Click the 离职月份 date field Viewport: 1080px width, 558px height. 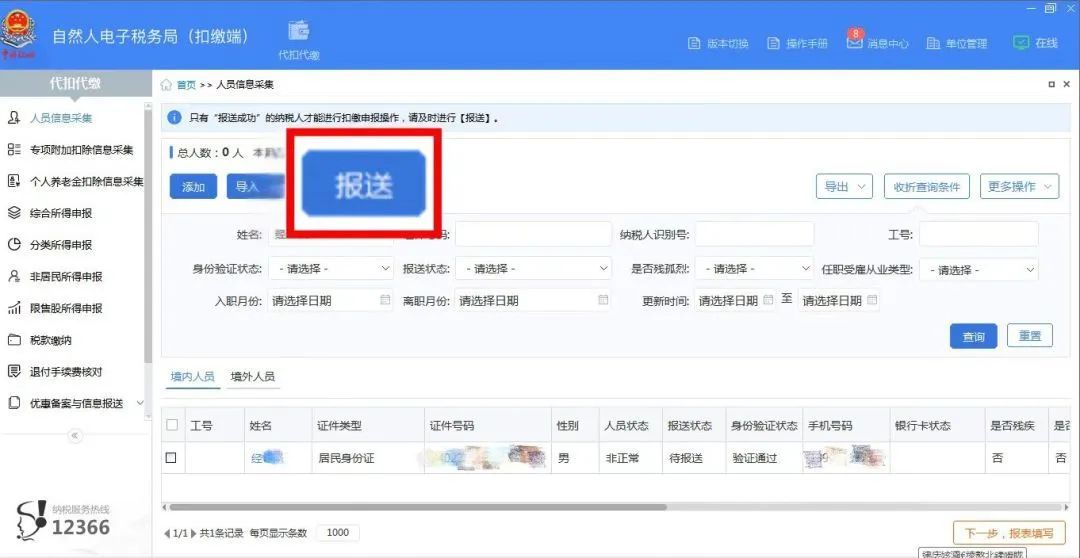532,300
